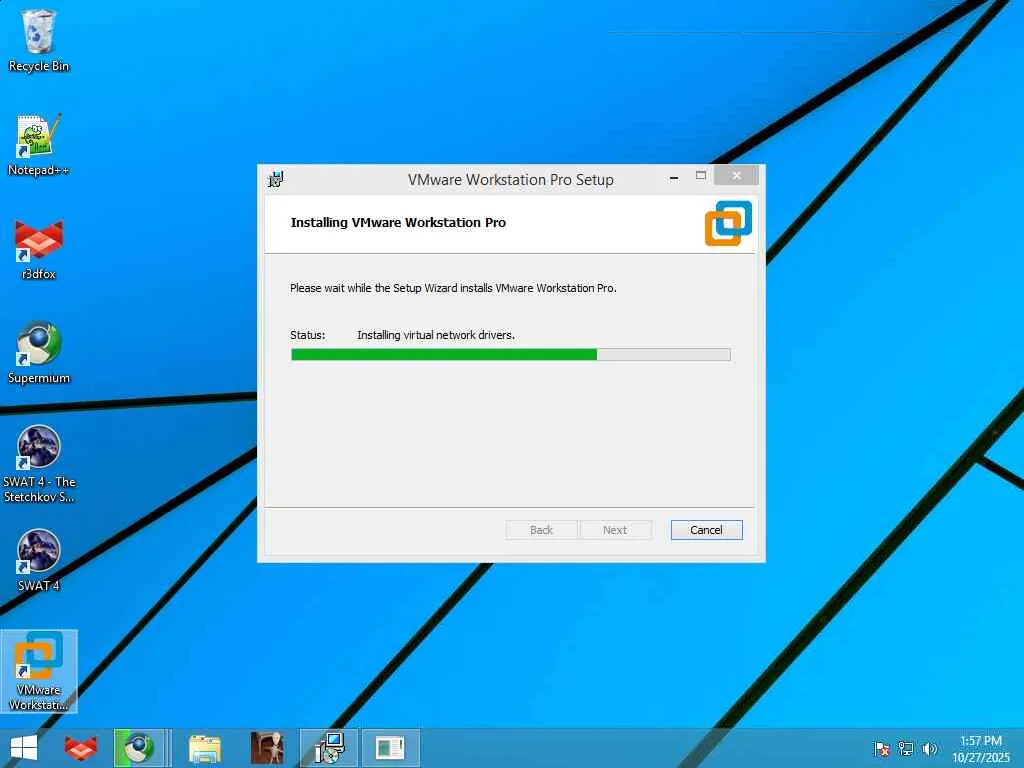
Task: Cancel the VMware Workstation Pro installation
Action: (707, 530)
